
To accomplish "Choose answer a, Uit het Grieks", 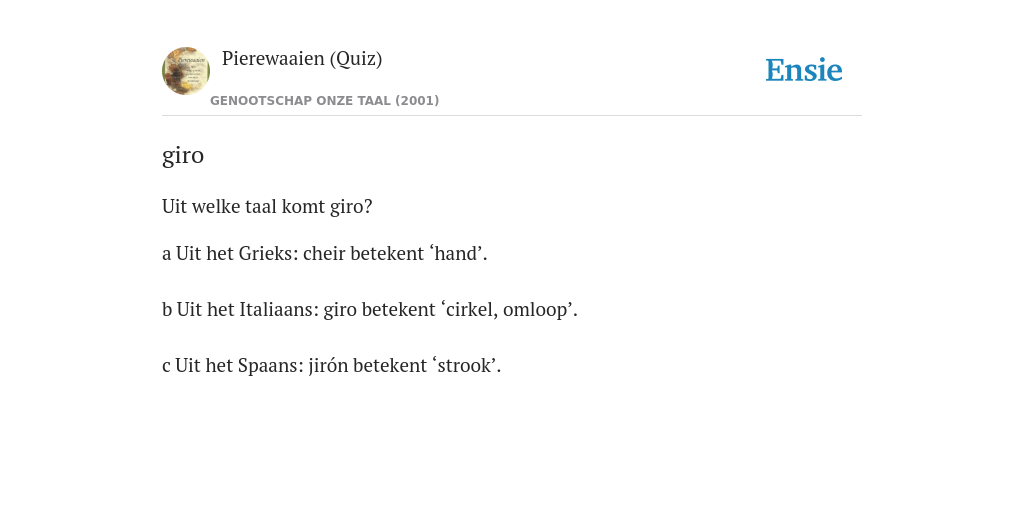I will 325,253.
